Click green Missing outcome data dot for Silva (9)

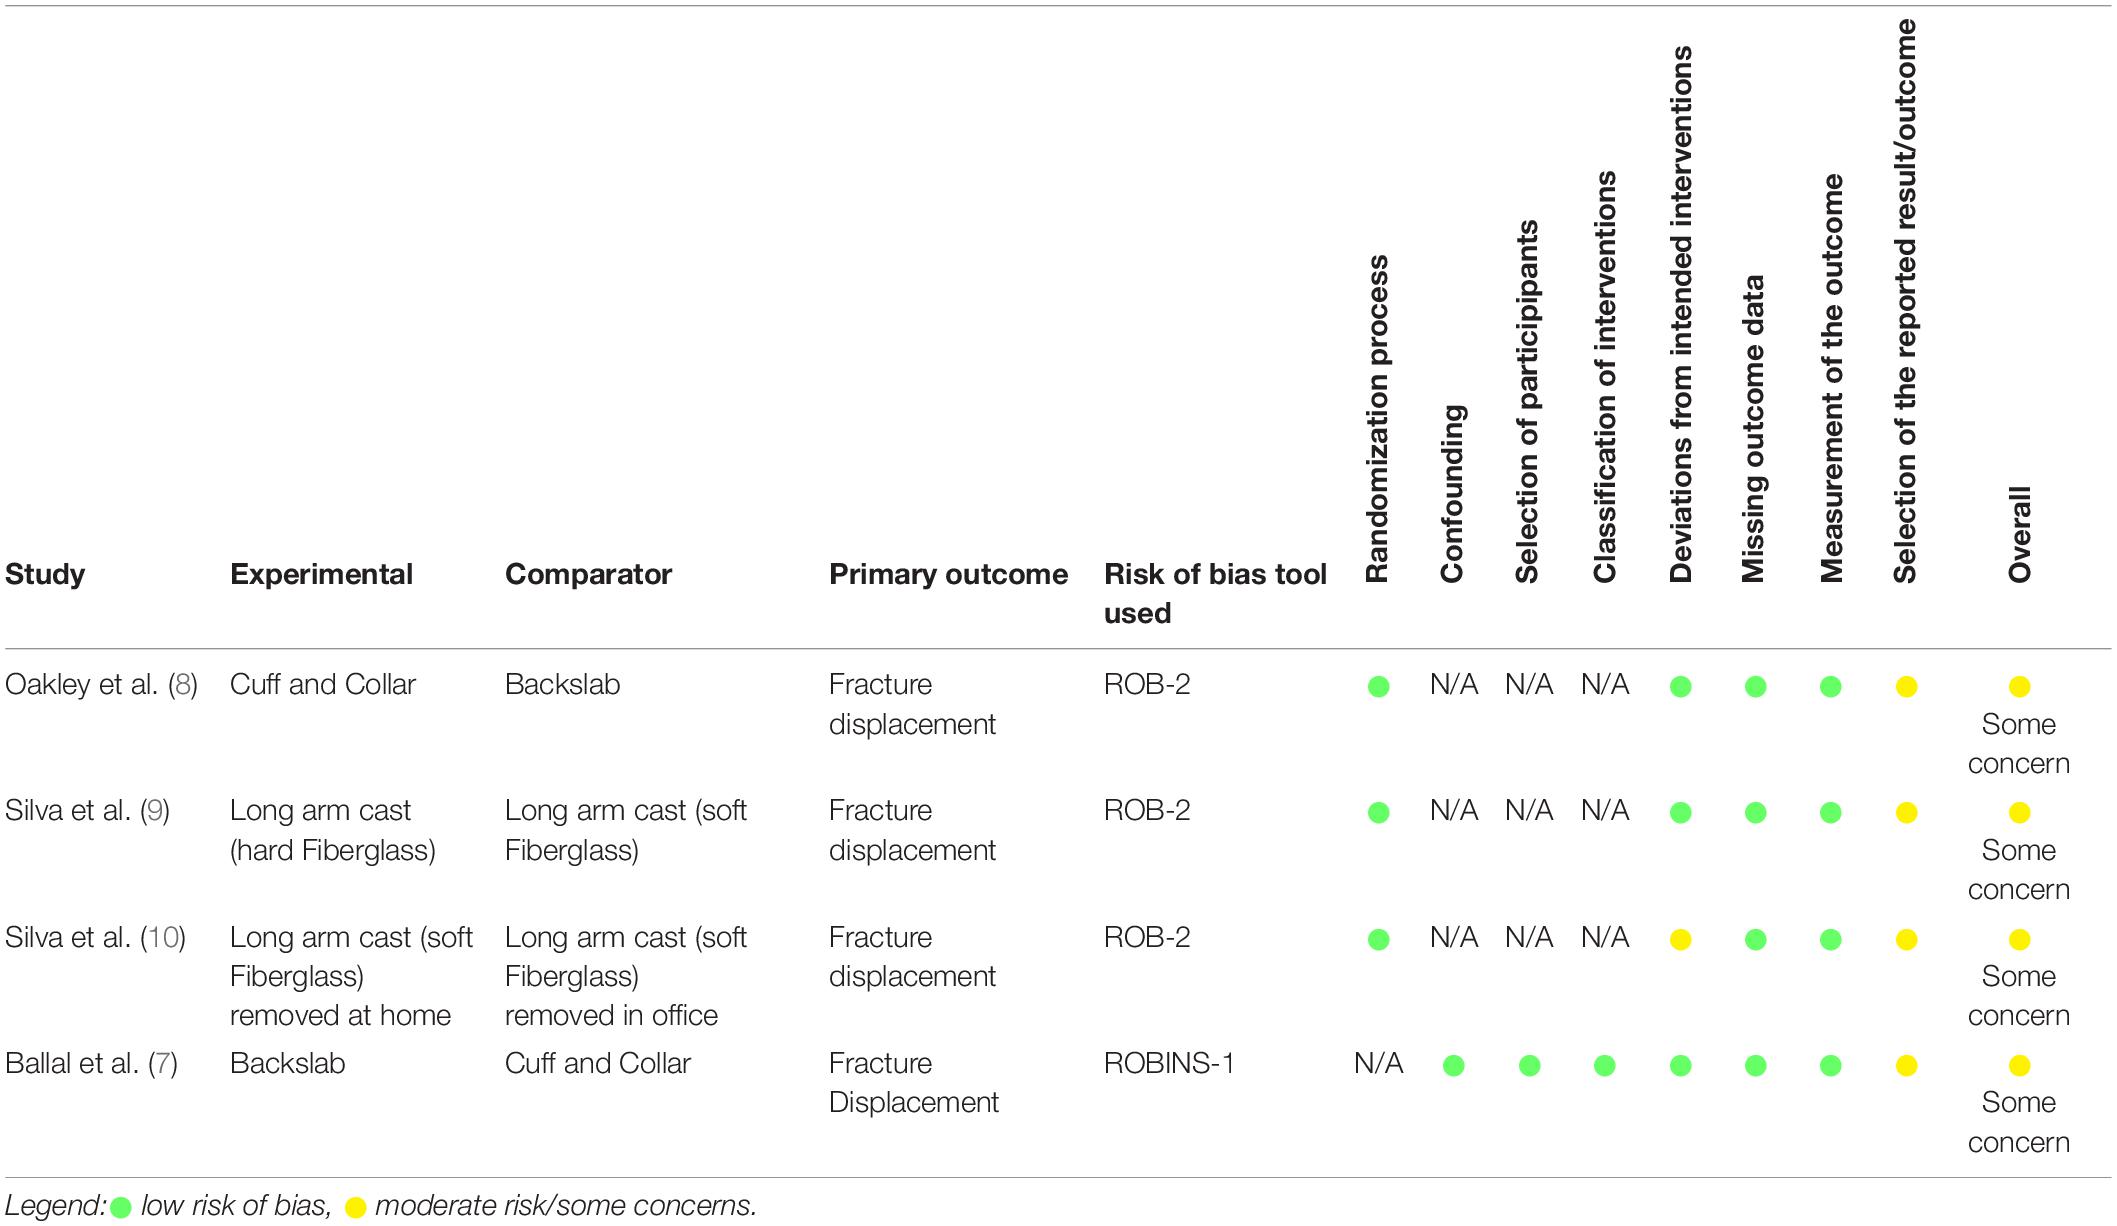1756,813
